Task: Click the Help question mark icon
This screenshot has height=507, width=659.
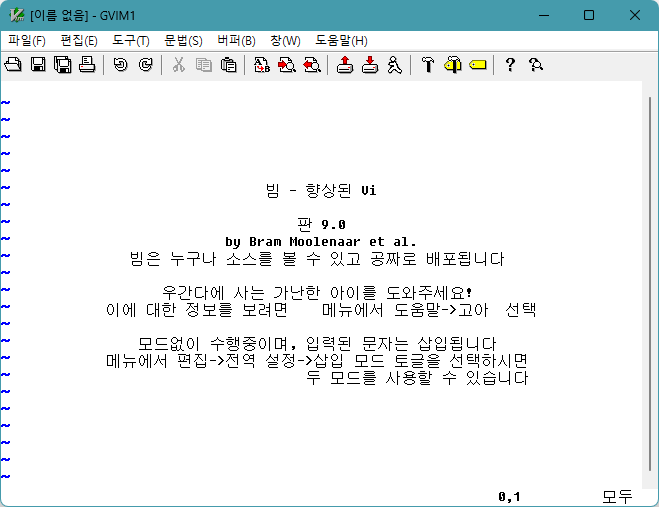Action: click(x=510, y=65)
